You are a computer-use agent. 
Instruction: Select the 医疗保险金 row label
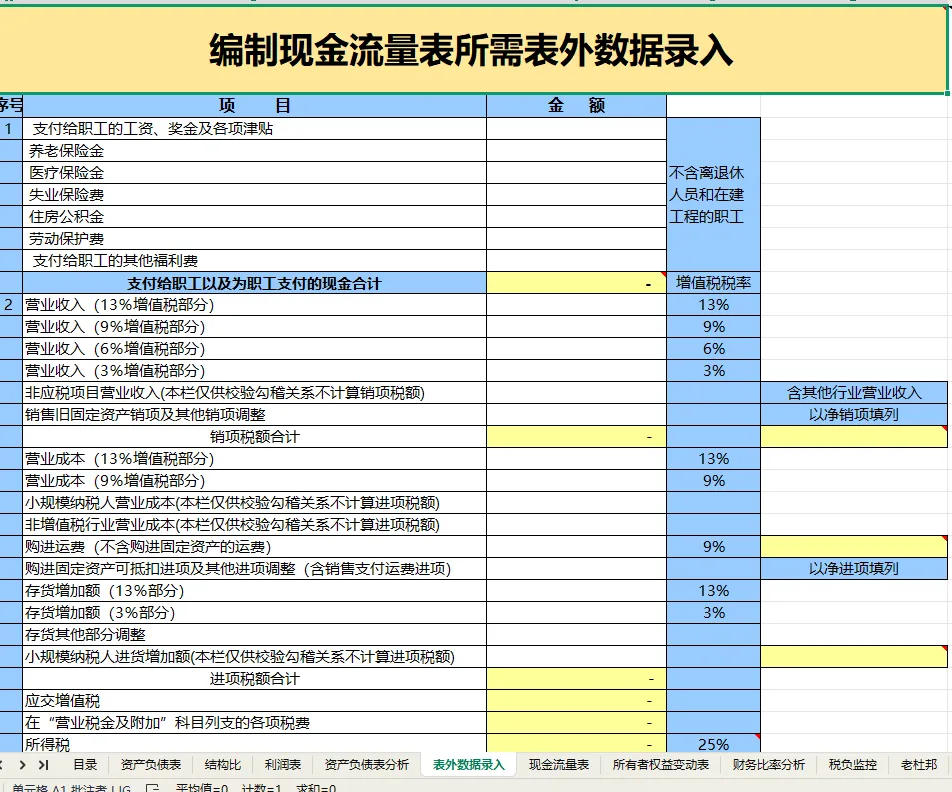(x=254, y=172)
